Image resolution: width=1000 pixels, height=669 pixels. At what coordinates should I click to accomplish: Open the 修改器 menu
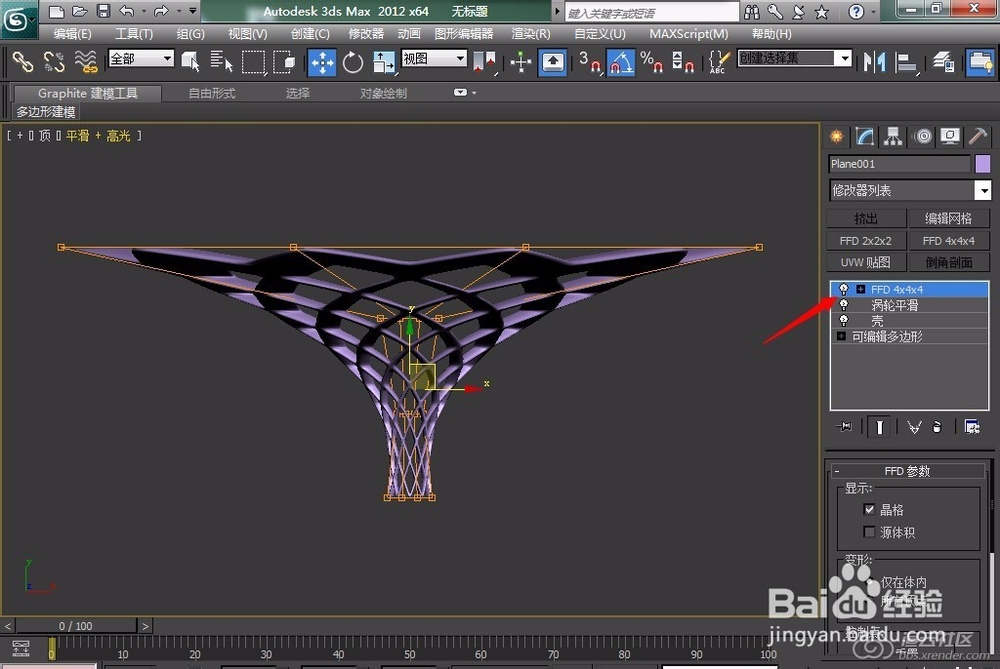pos(366,34)
